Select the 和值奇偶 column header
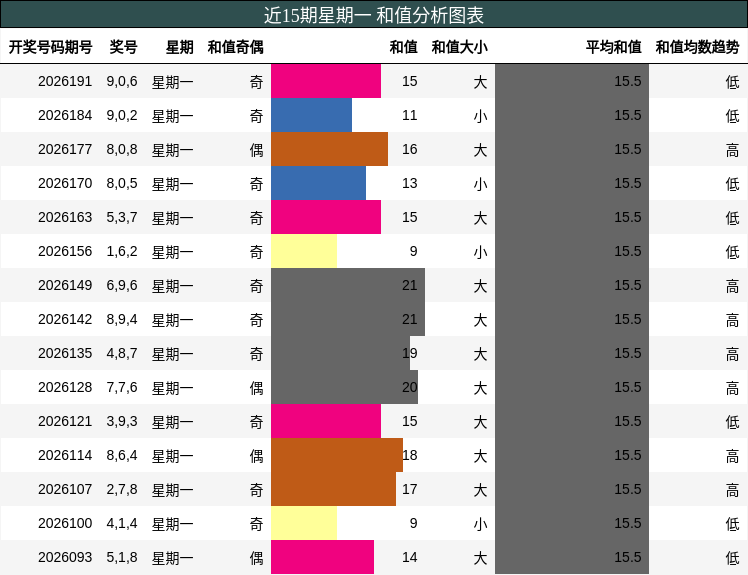 click(x=236, y=47)
